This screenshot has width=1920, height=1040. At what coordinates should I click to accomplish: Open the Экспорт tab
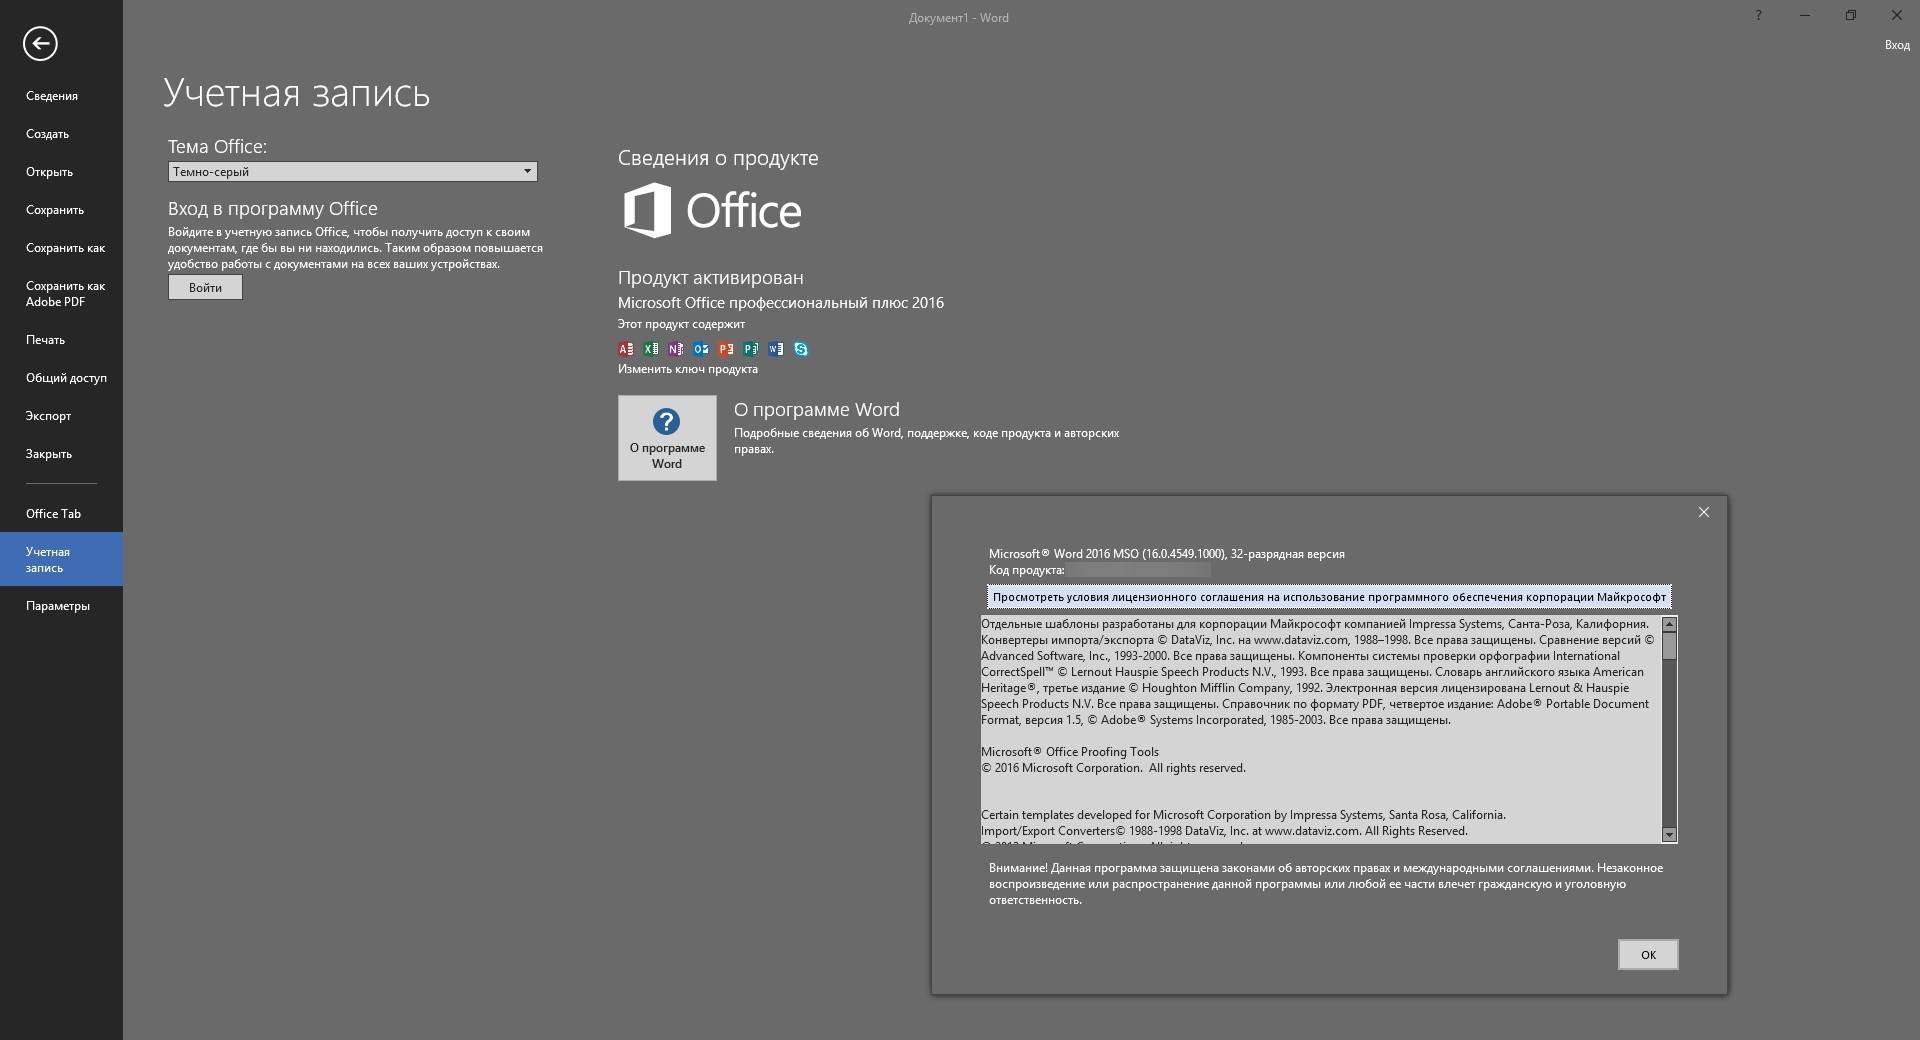(x=61, y=416)
